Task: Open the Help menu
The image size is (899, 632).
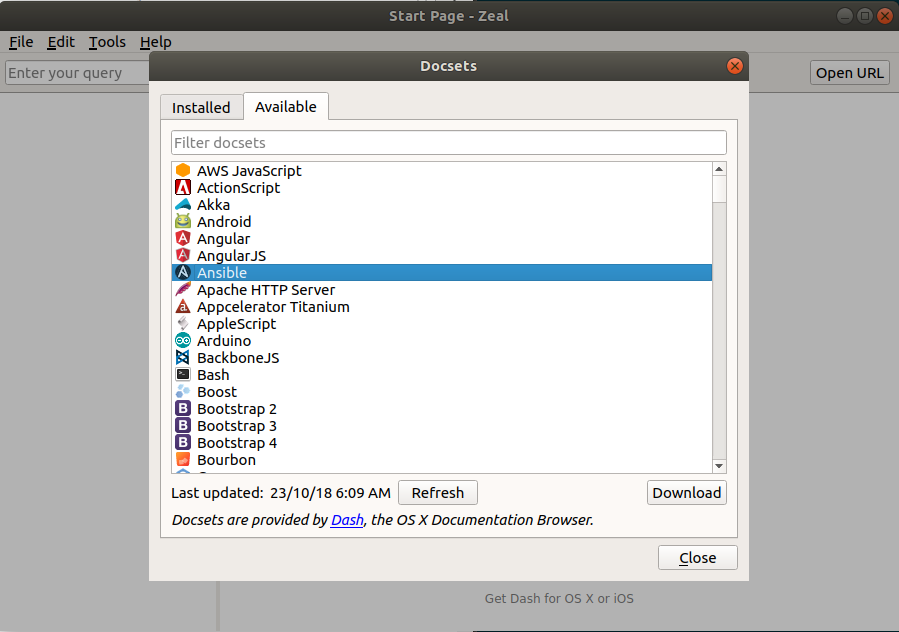Action: [x=156, y=42]
